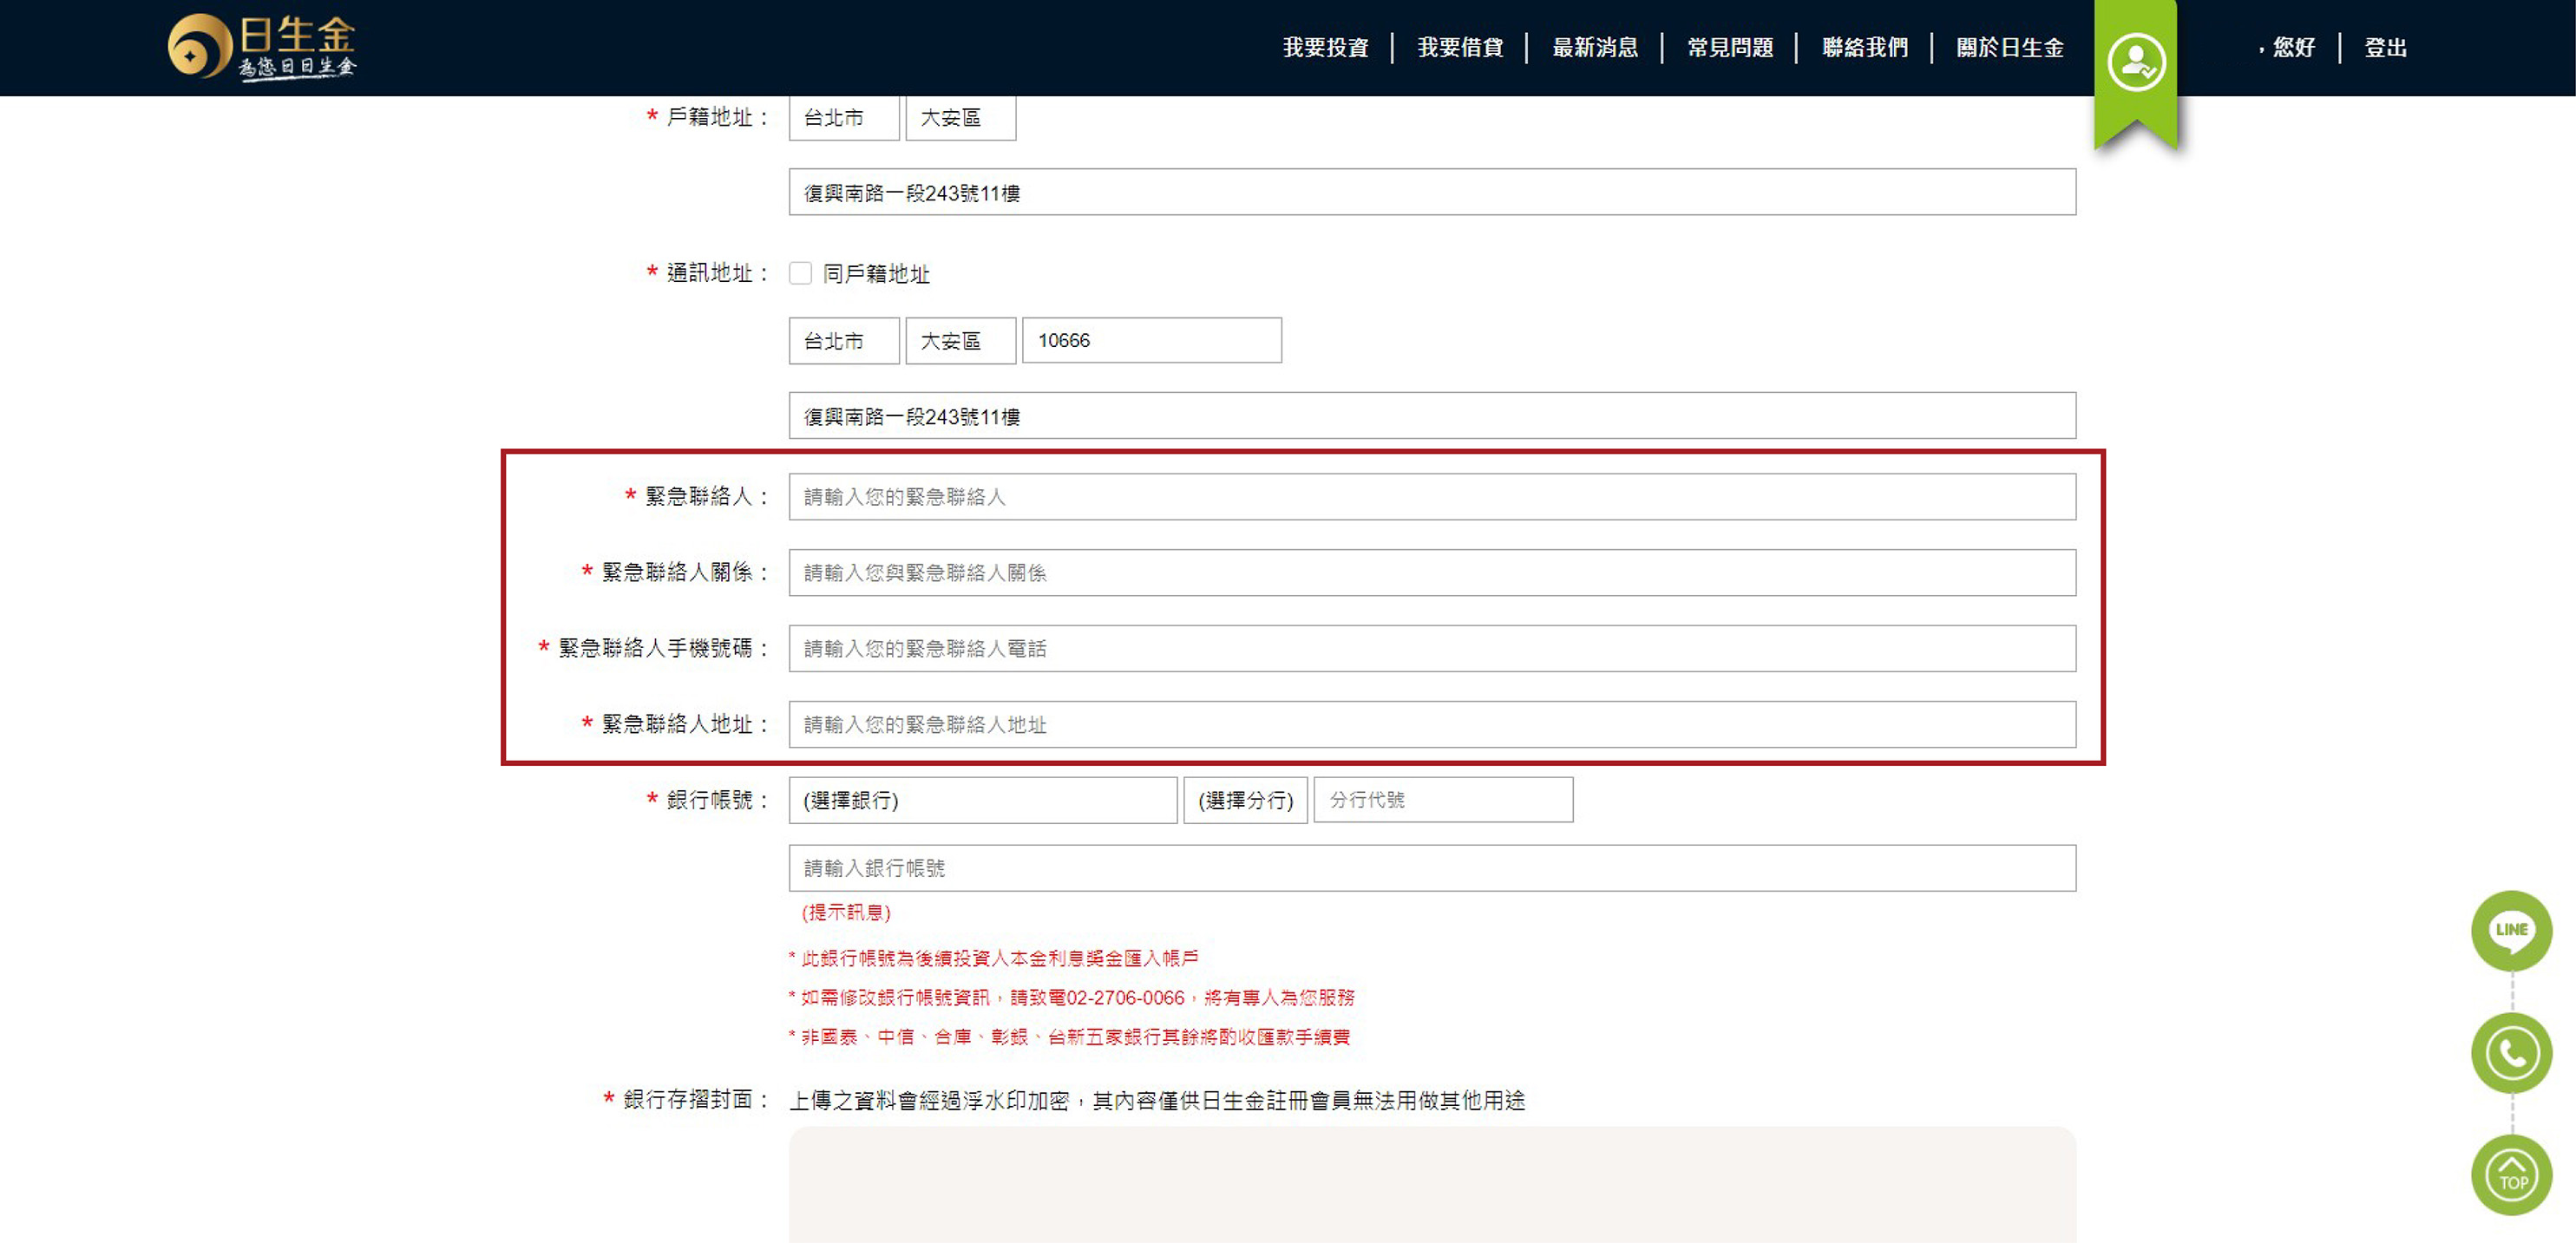Click the phone call floating icon
The width and height of the screenshot is (2576, 1243).
point(2511,1052)
